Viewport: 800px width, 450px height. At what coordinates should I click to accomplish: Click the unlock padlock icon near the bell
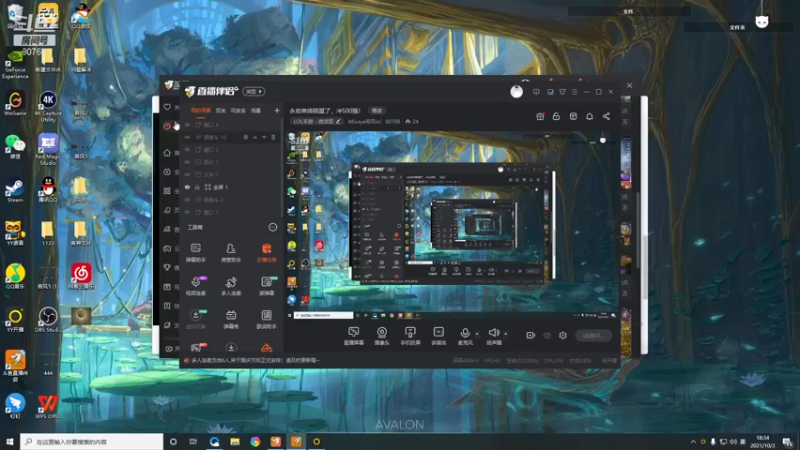pyautogui.click(x=556, y=116)
